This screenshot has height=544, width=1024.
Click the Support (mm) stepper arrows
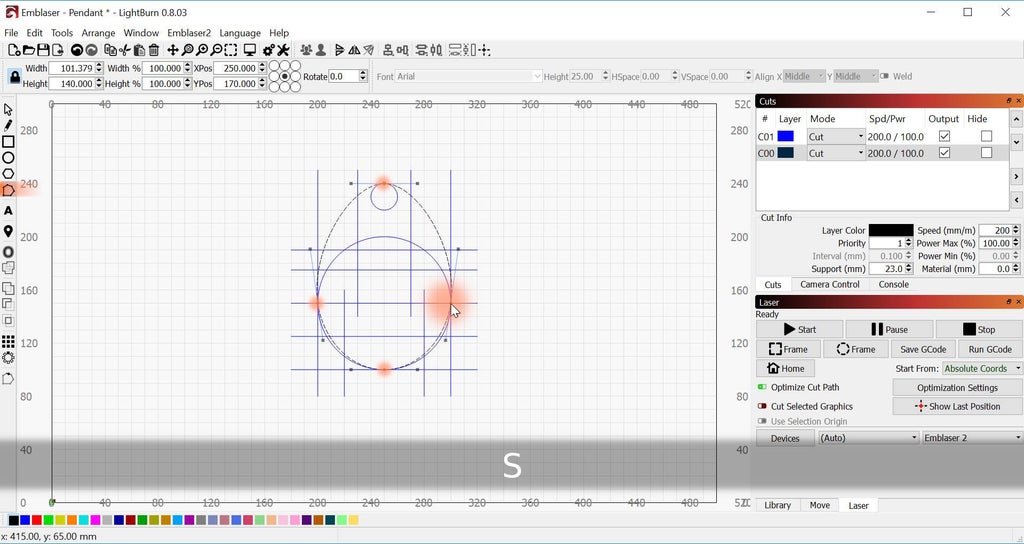pyautogui.click(x=908, y=268)
